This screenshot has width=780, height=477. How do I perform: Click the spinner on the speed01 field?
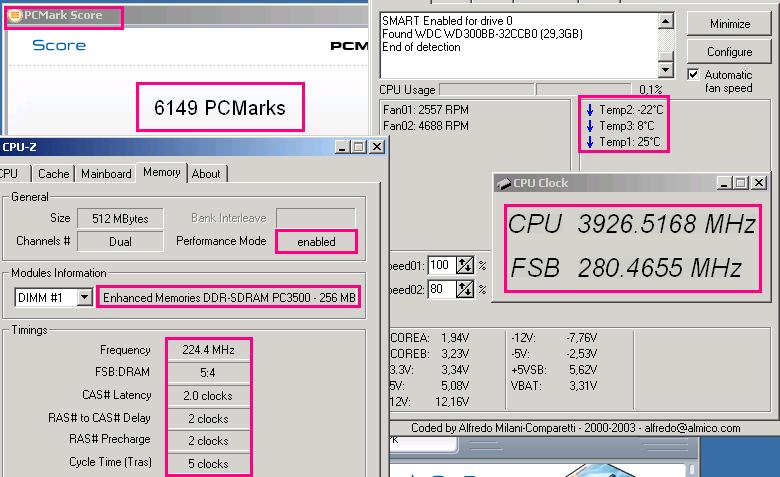click(465, 265)
